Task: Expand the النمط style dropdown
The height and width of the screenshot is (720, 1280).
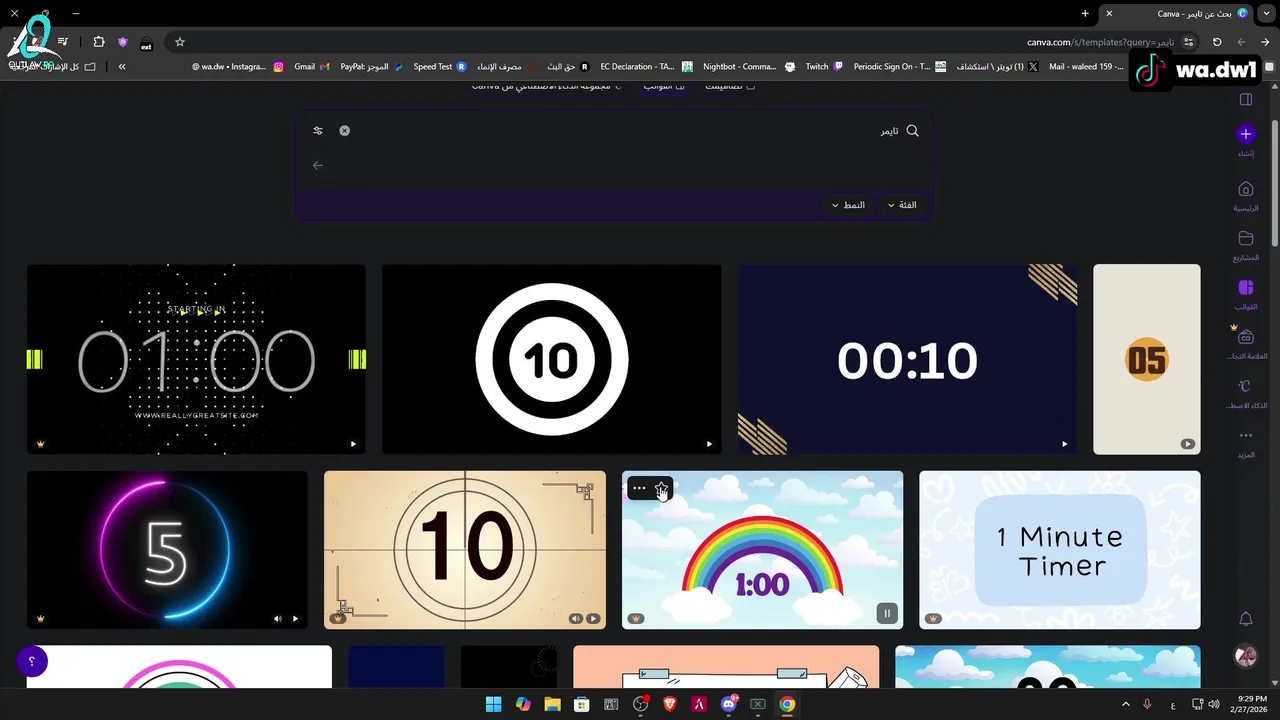Action: [x=848, y=205]
